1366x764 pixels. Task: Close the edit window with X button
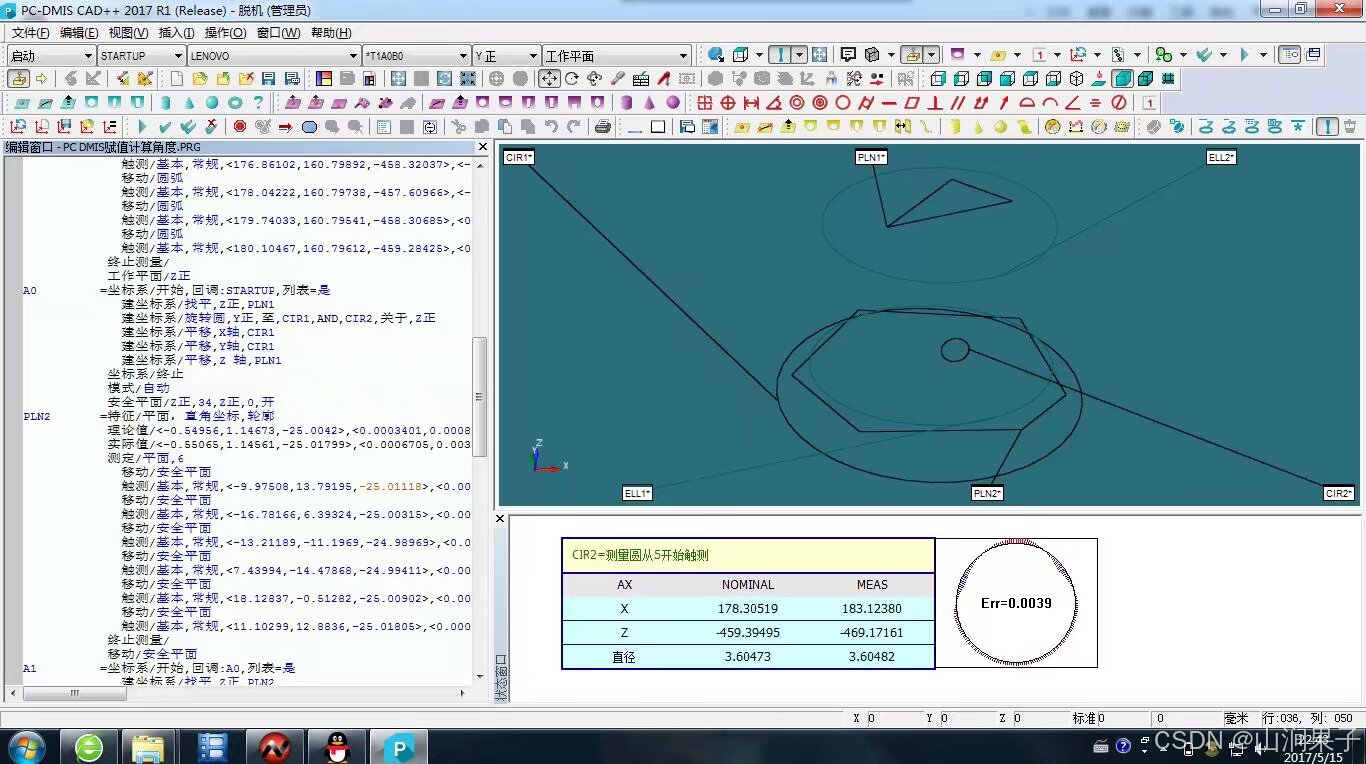click(482, 147)
